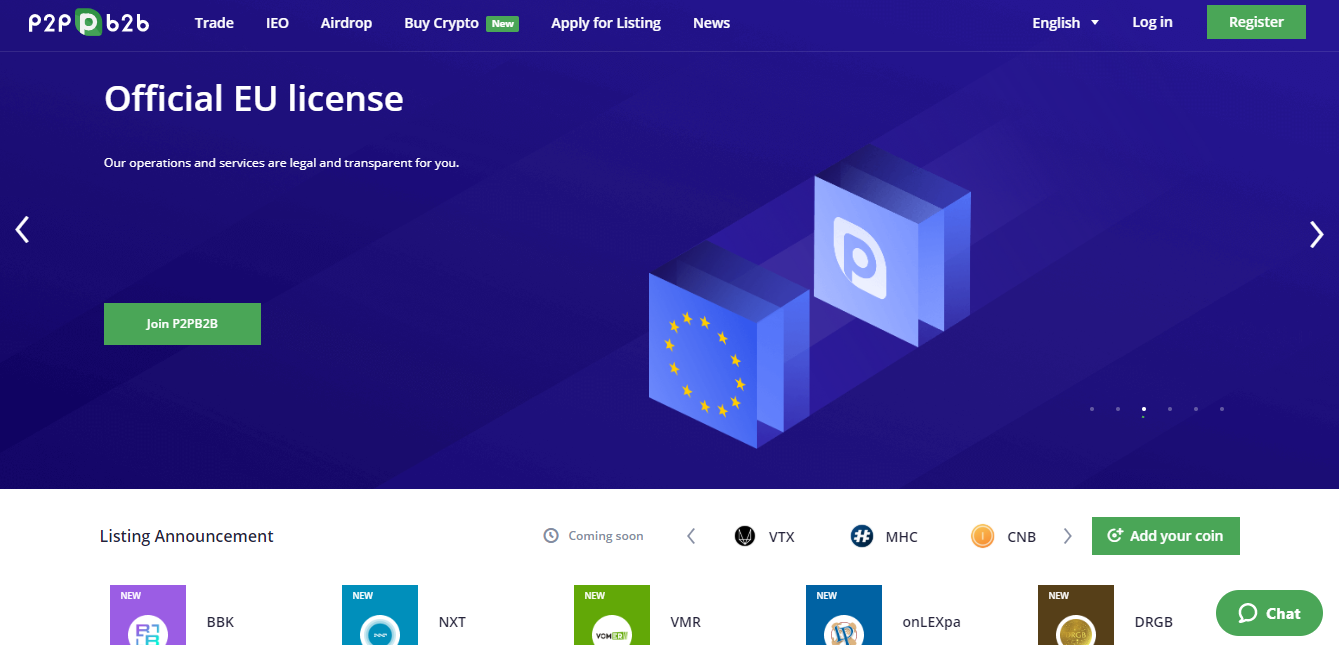Select the first carousel dot

(x=1092, y=409)
